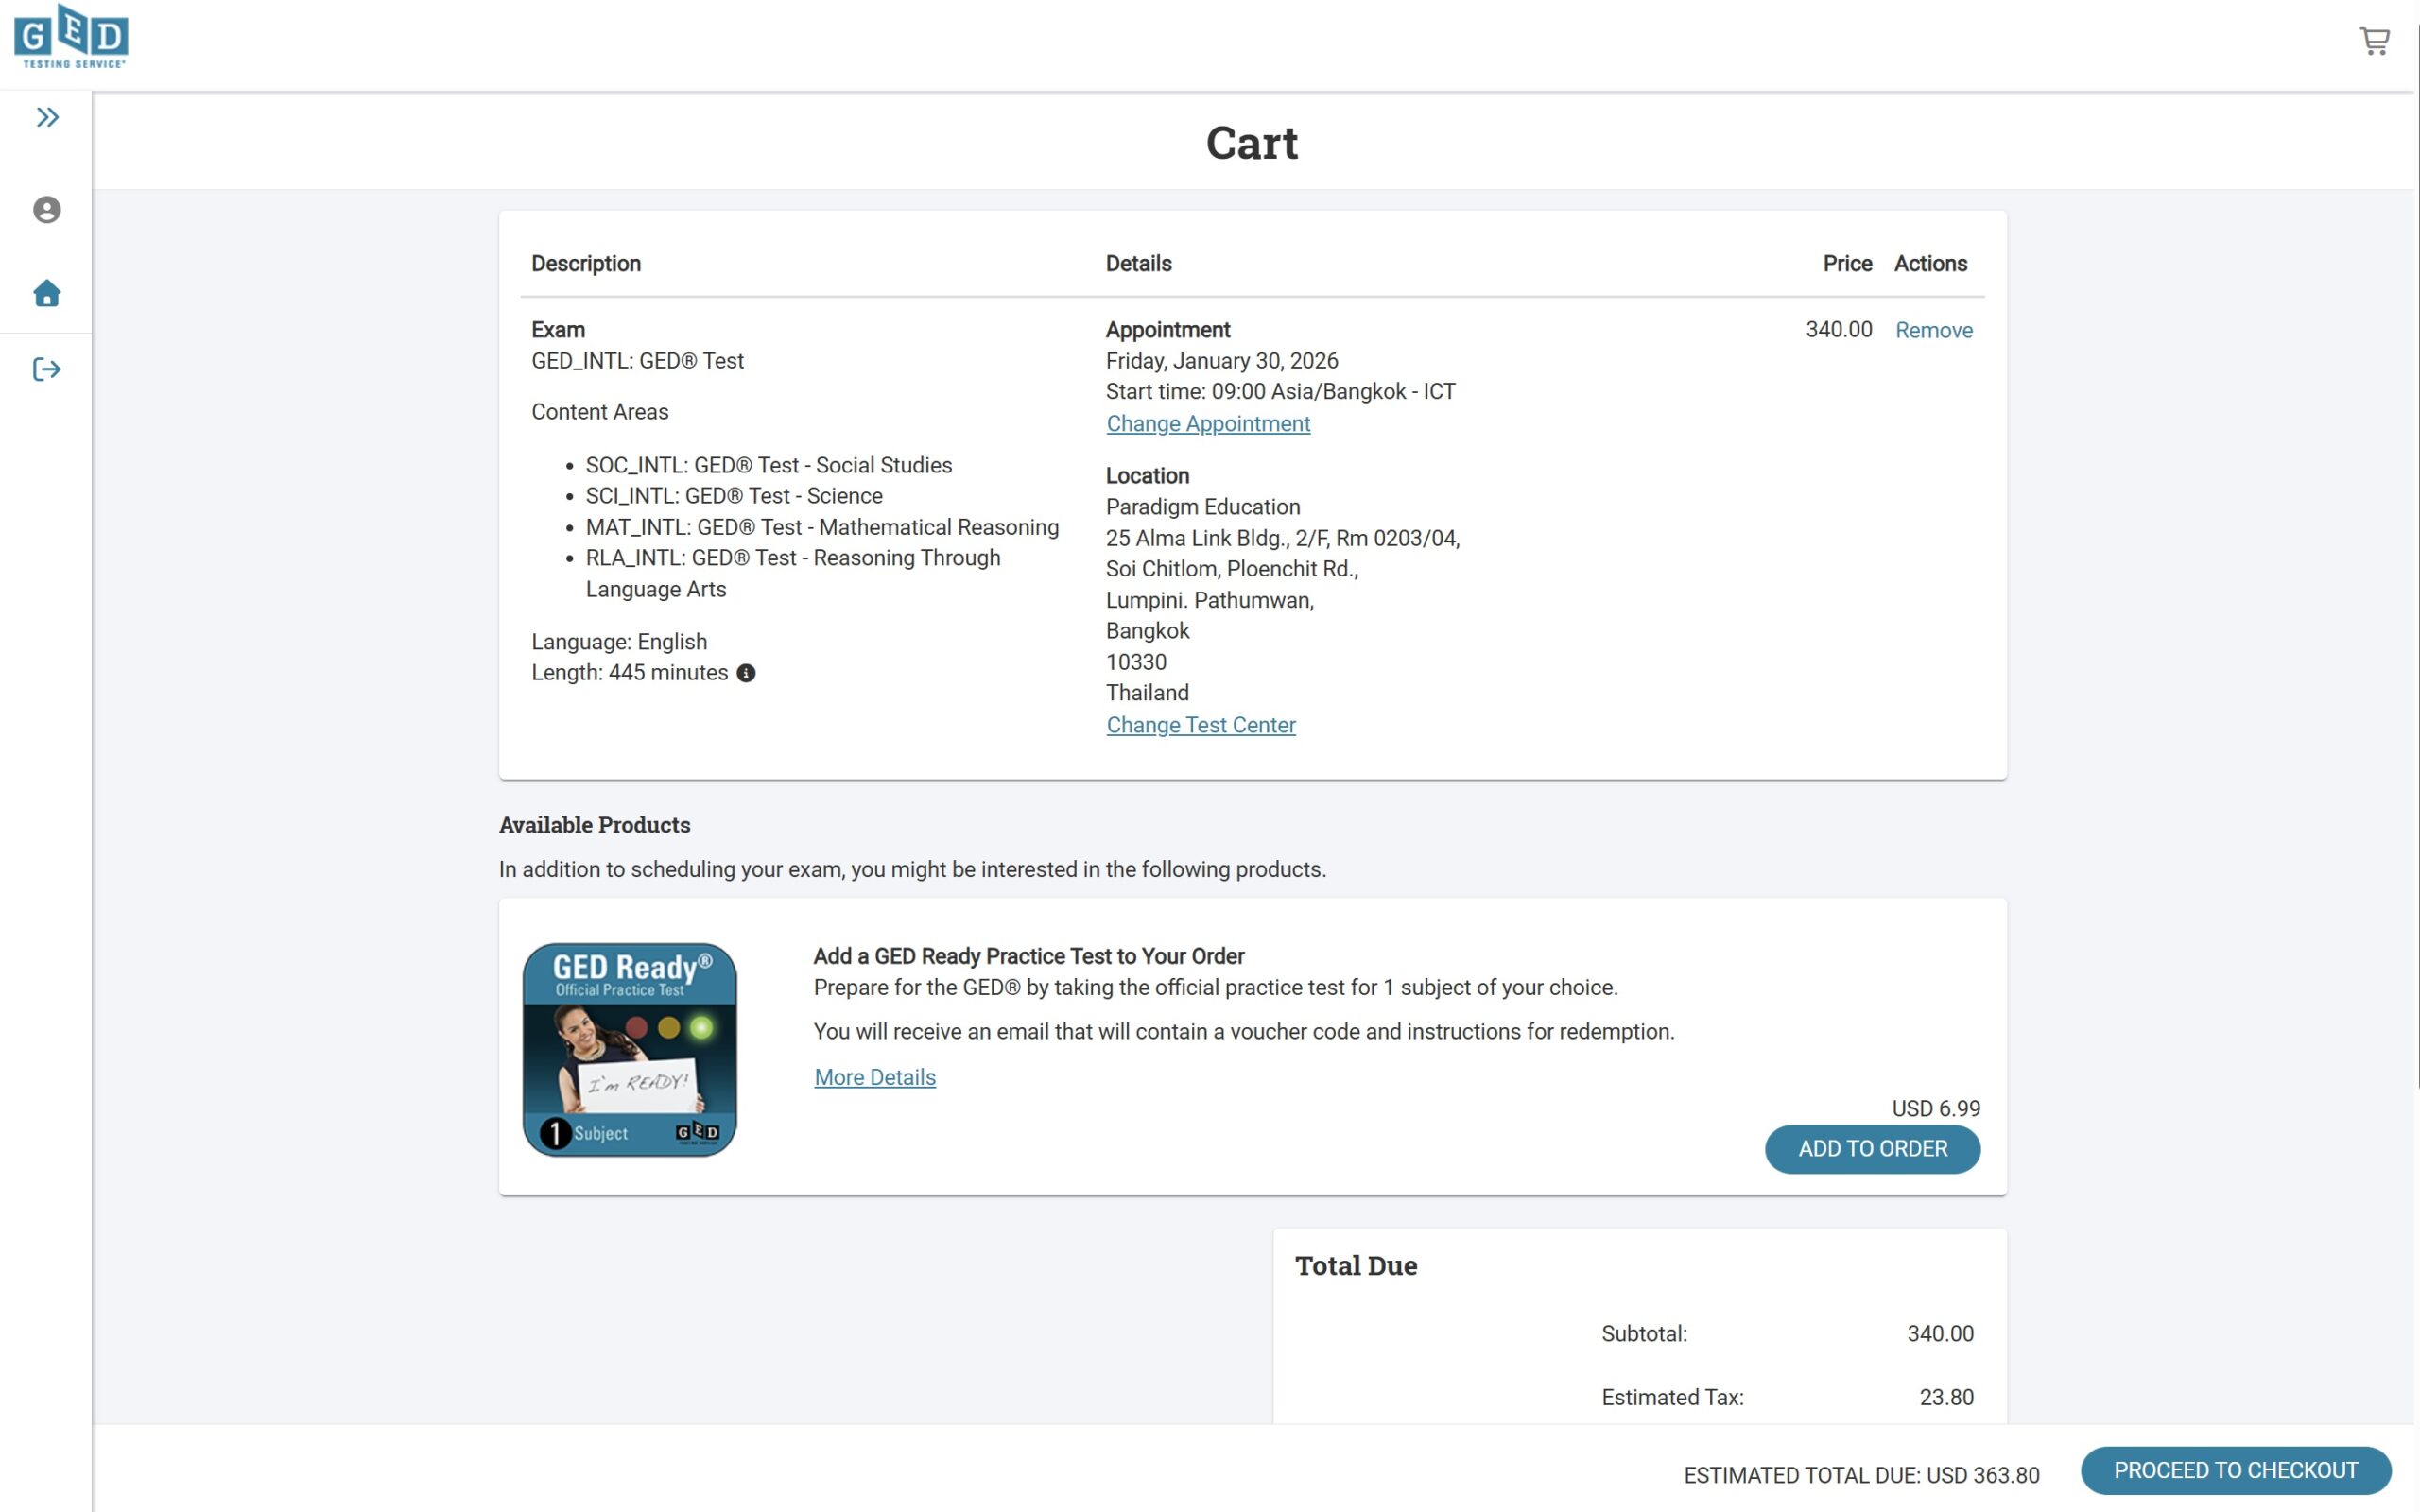Click the Description column header
Screen dimensions: 2420x1512
[586, 264]
